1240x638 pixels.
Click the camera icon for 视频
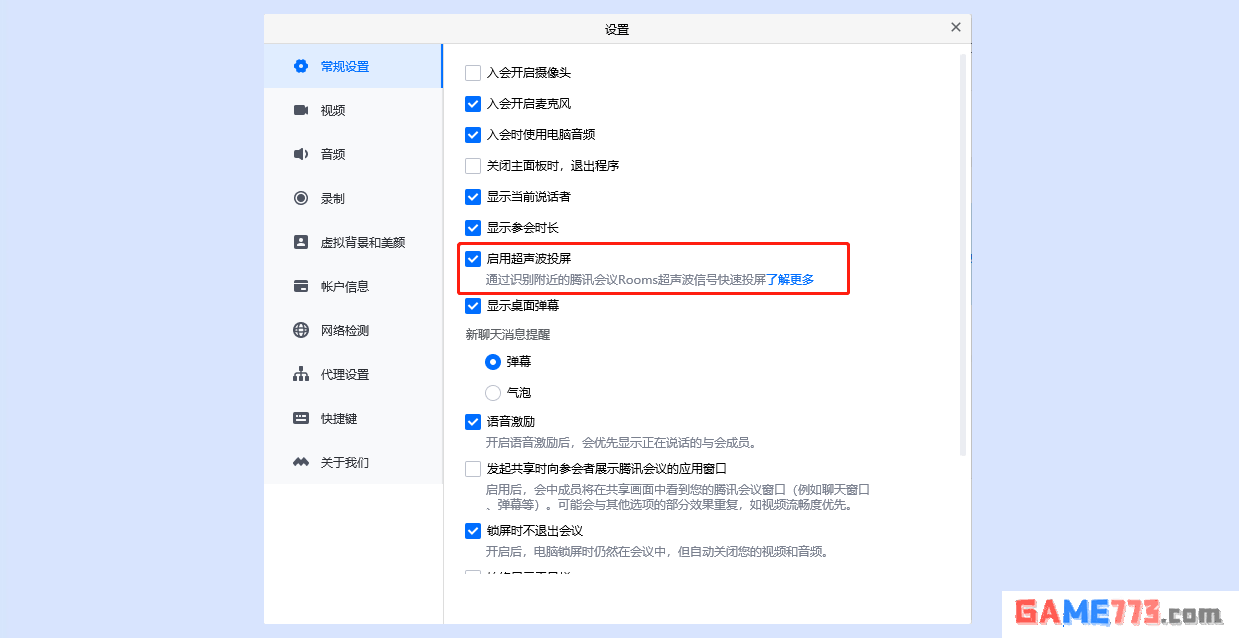click(x=300, y=110)
